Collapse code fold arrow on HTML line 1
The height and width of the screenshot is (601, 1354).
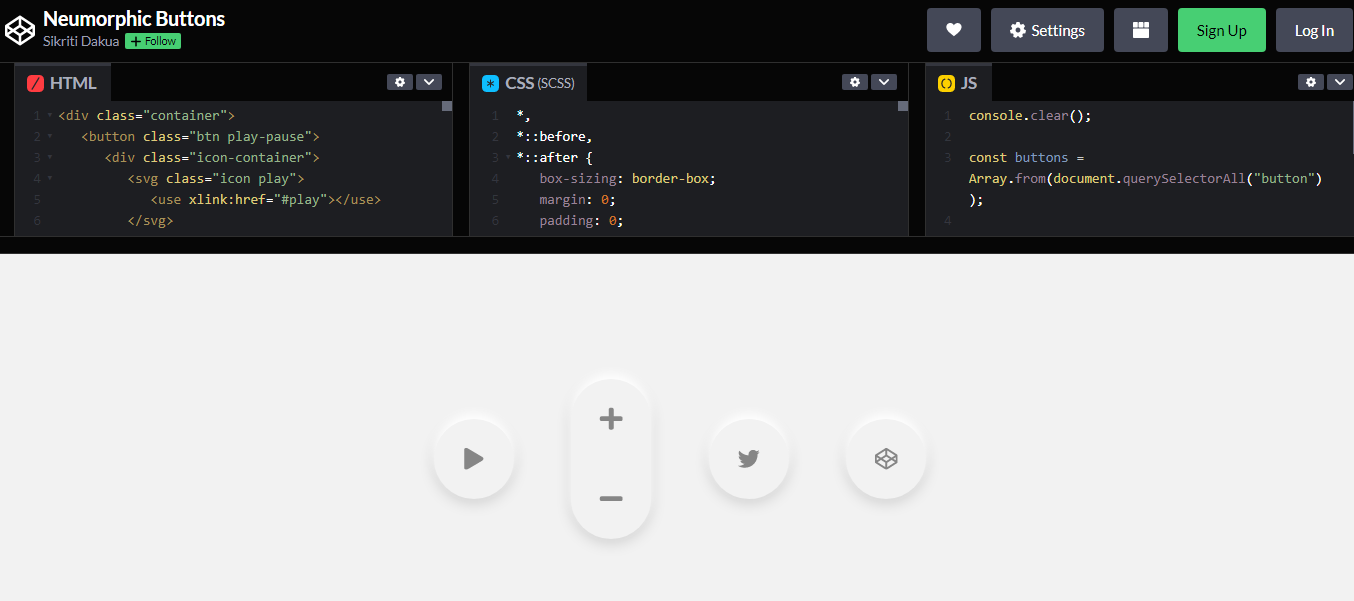[x=50, y=116]
